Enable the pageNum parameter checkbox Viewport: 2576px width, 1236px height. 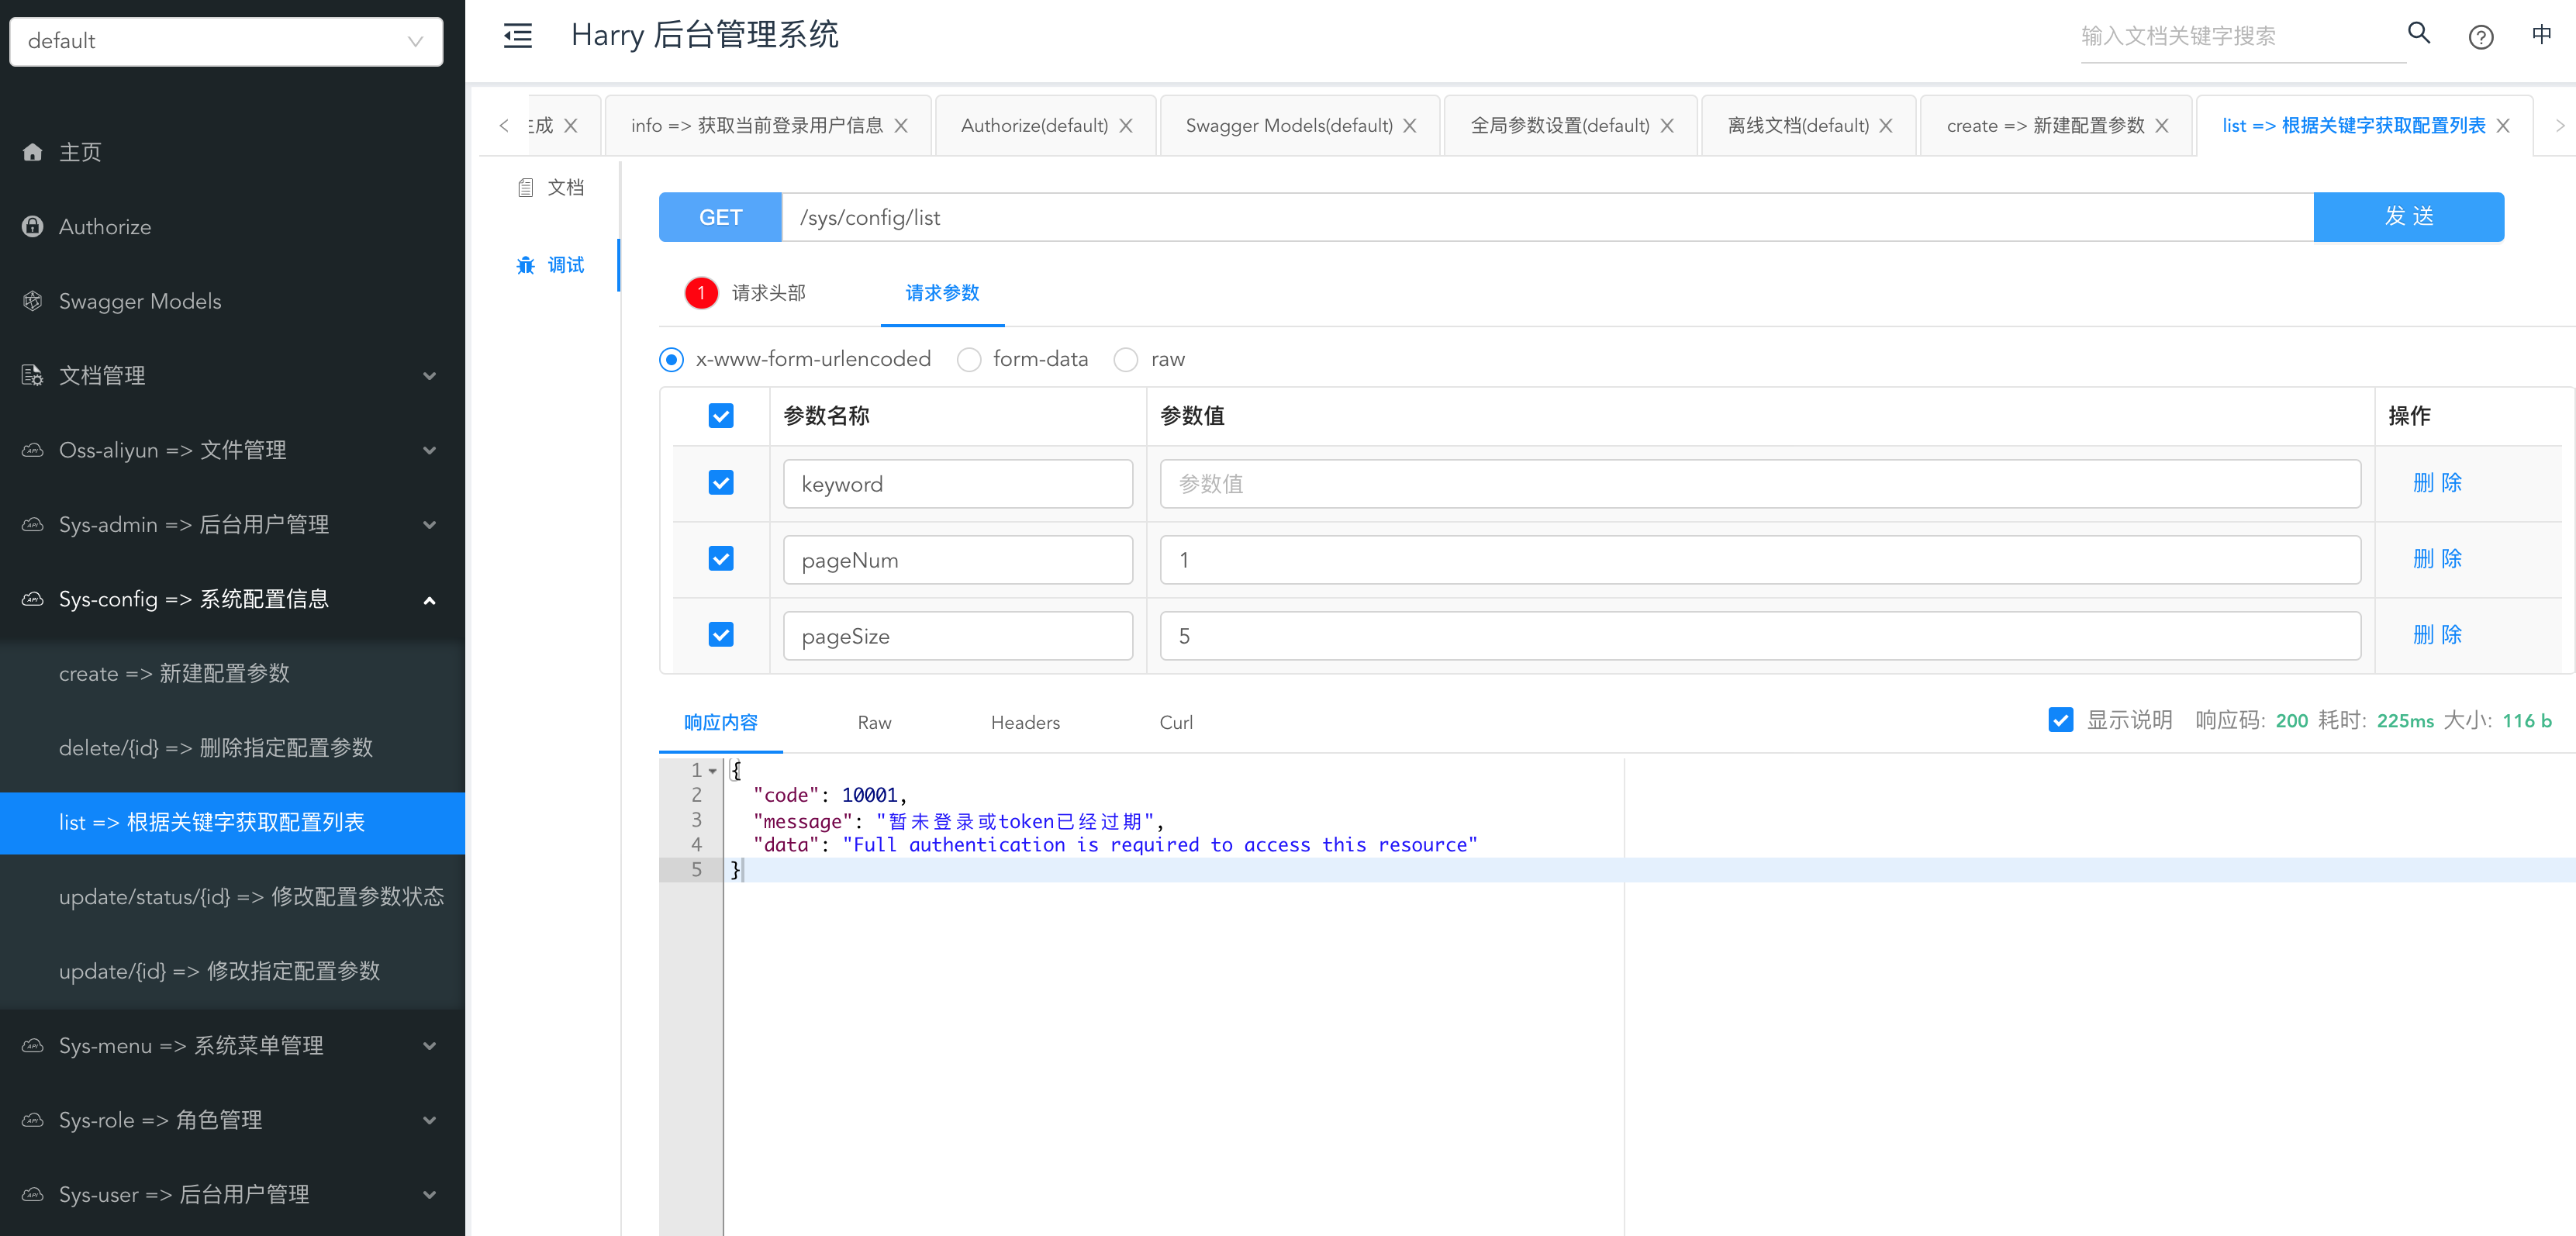pyautogui.click(x=720, y=559)
